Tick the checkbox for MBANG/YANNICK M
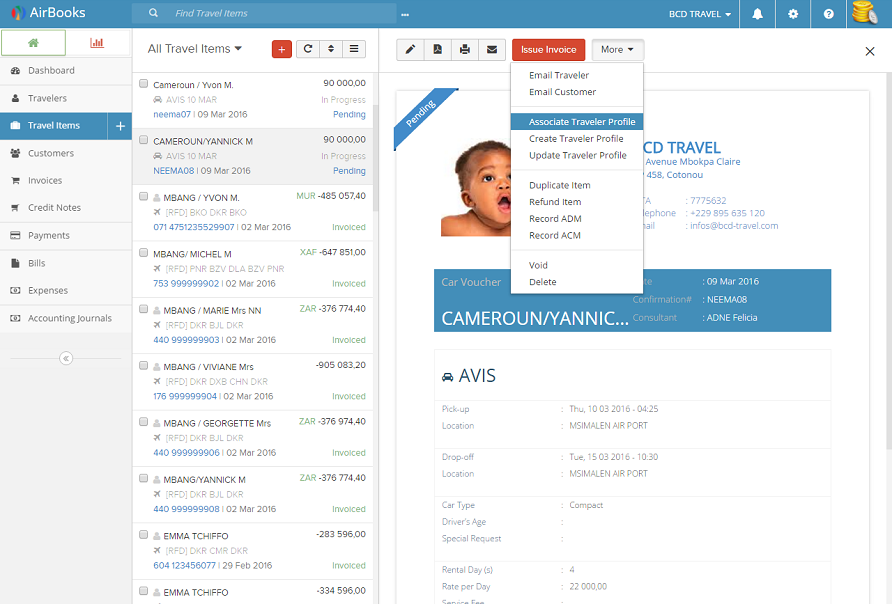Screen dimensions: 892x604 click(143, 478)
